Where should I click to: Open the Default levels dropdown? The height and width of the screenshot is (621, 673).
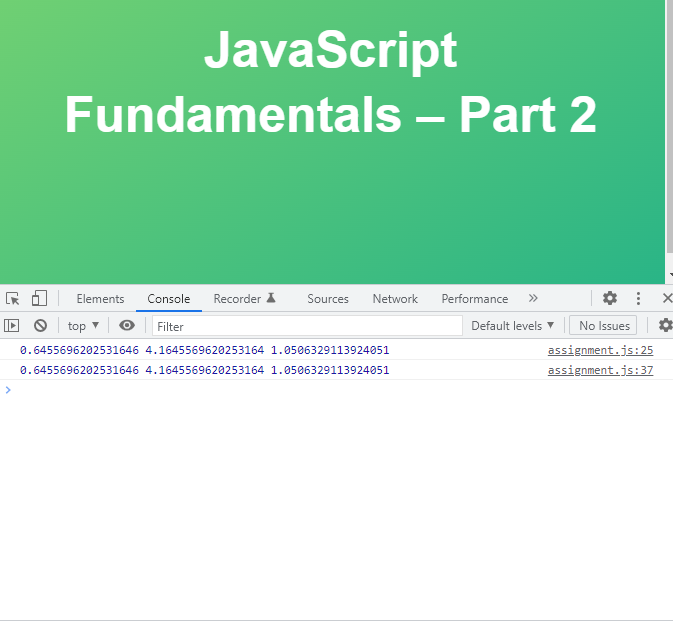point(512,326)
